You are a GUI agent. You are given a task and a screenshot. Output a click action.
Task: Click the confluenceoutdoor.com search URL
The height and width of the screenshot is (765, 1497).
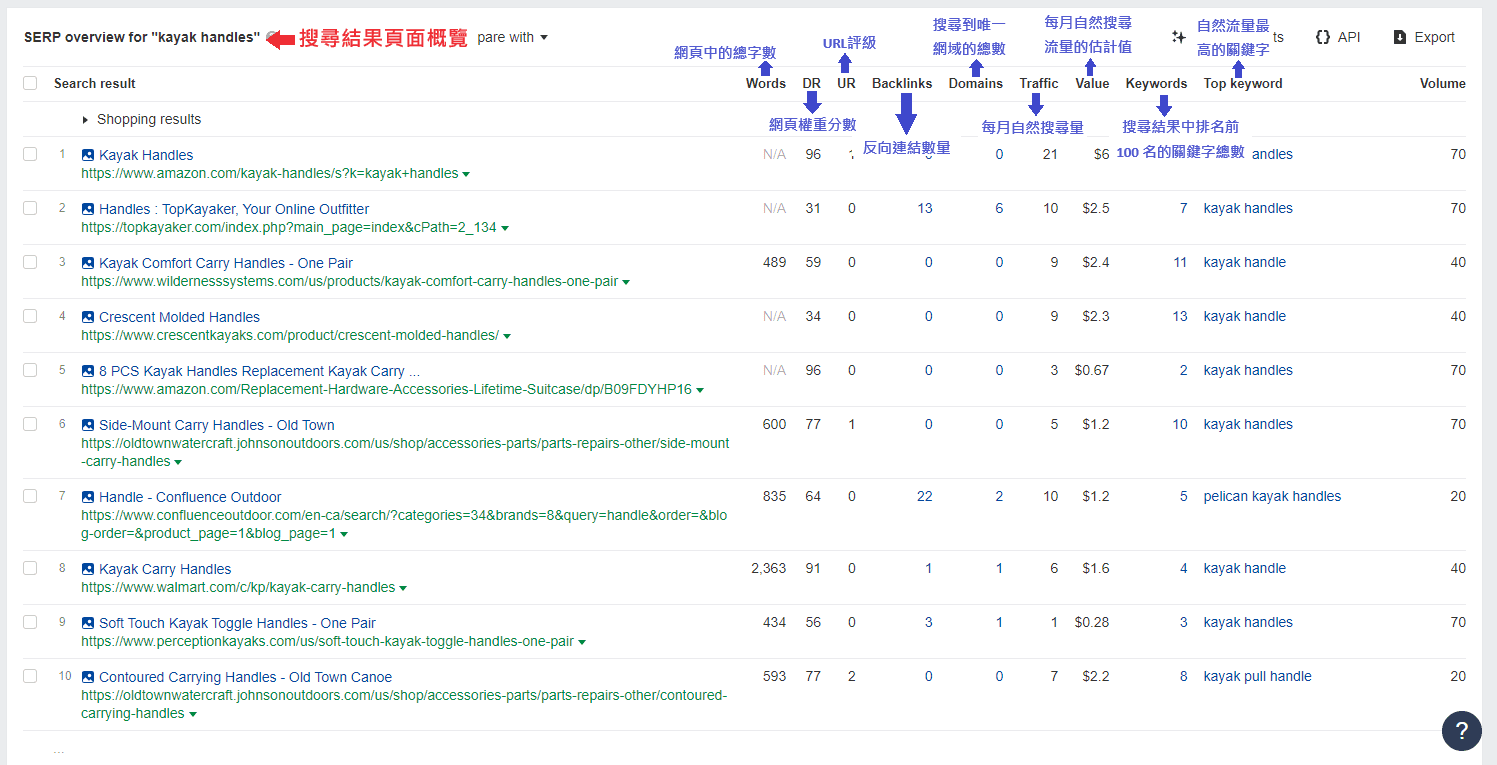click(404, 524)
